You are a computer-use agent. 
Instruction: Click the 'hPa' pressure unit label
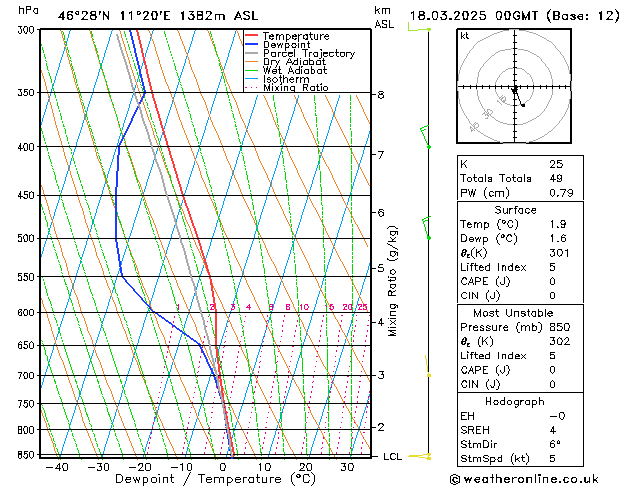(28, 10)
